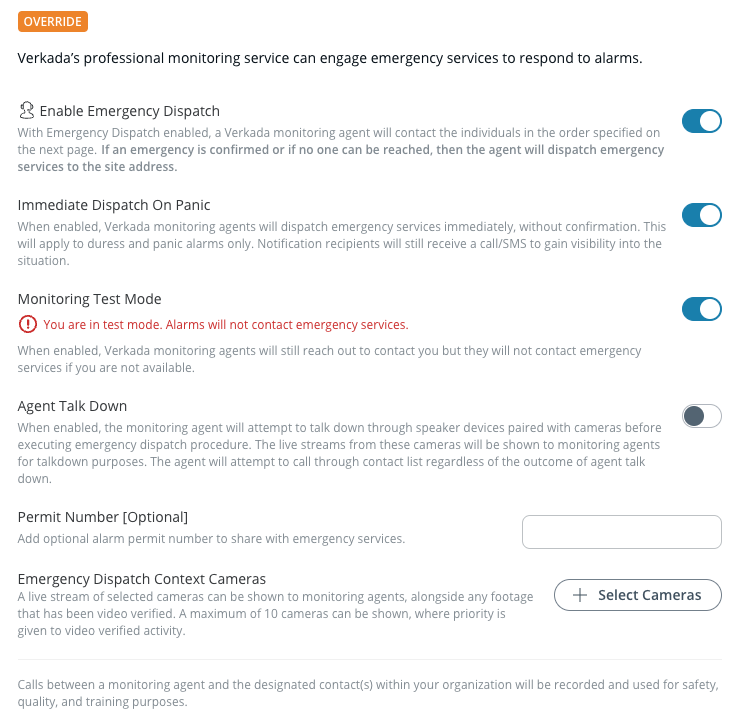
Task: Click the agent headset icon beside Enable Emergency Dispatch
Action: [x=27, y=111]
